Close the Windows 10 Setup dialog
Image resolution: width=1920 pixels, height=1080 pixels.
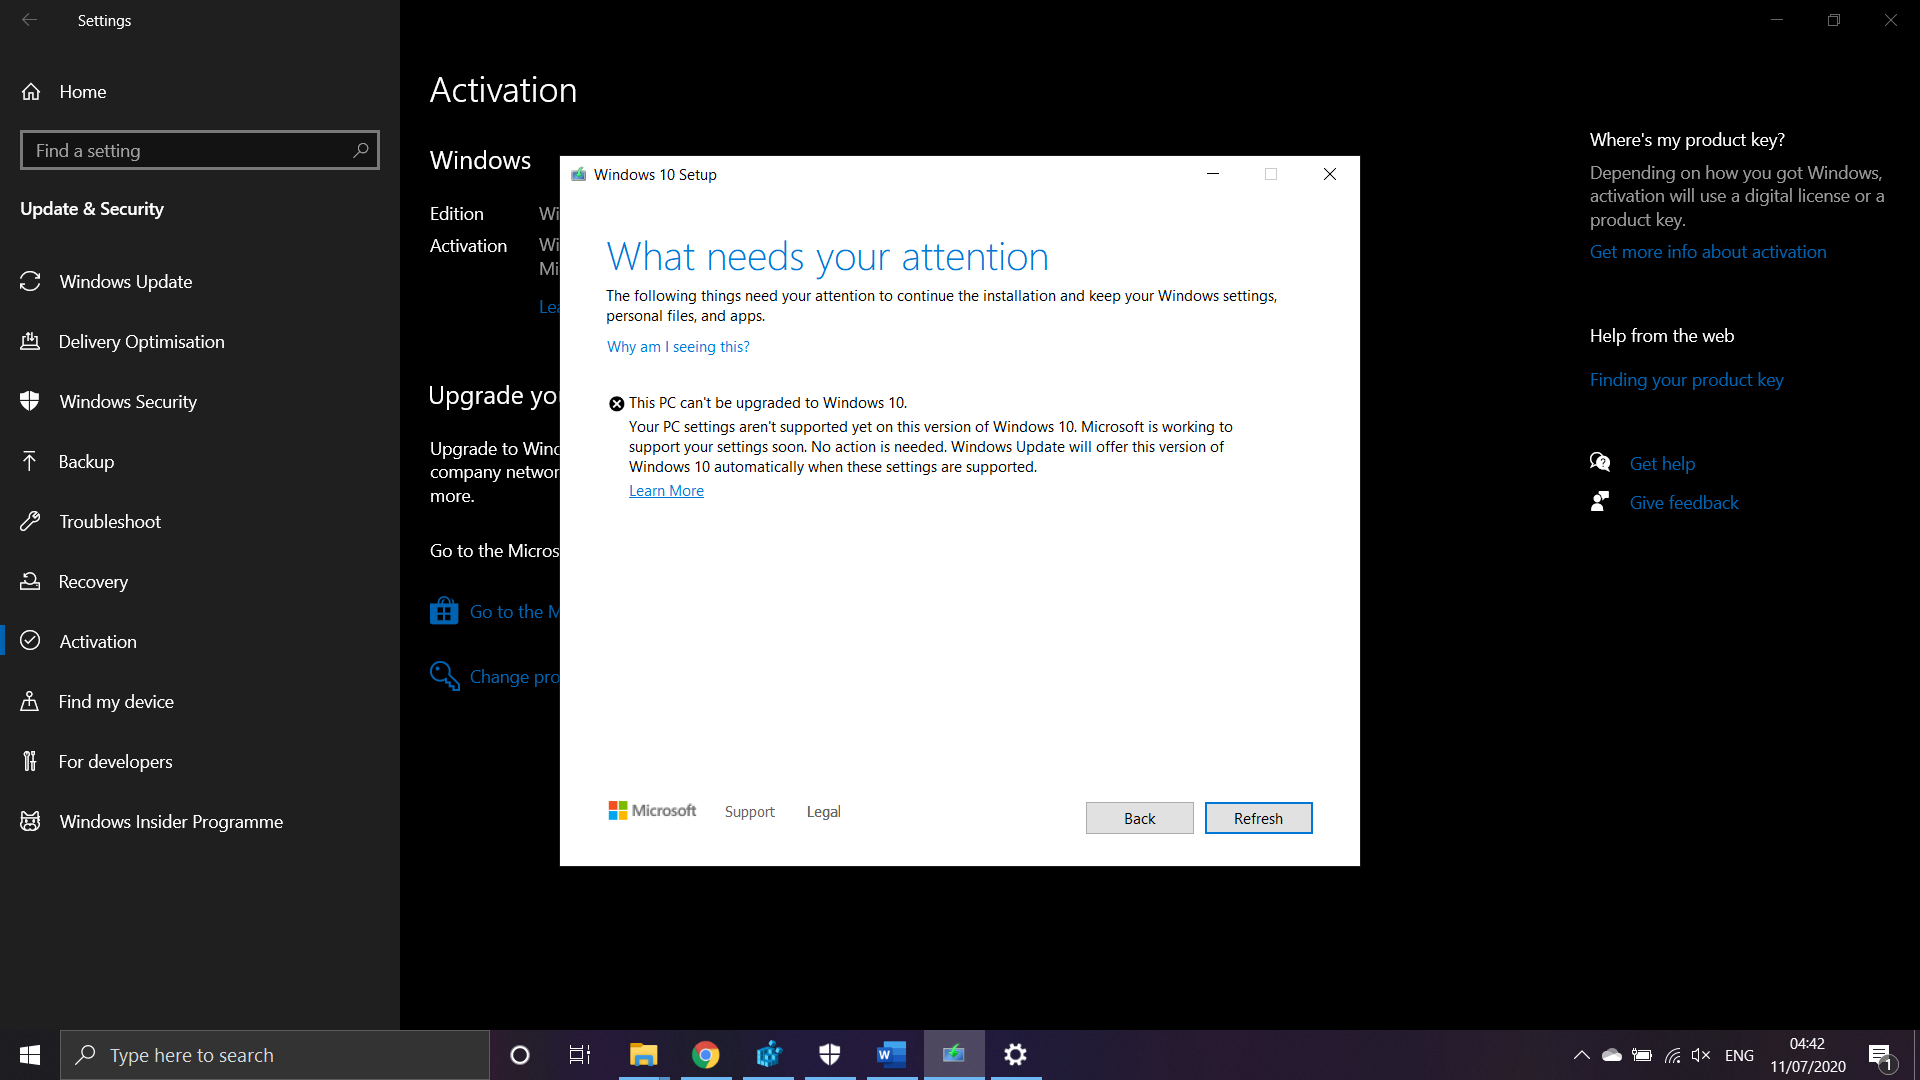(x=1329, y=174)
